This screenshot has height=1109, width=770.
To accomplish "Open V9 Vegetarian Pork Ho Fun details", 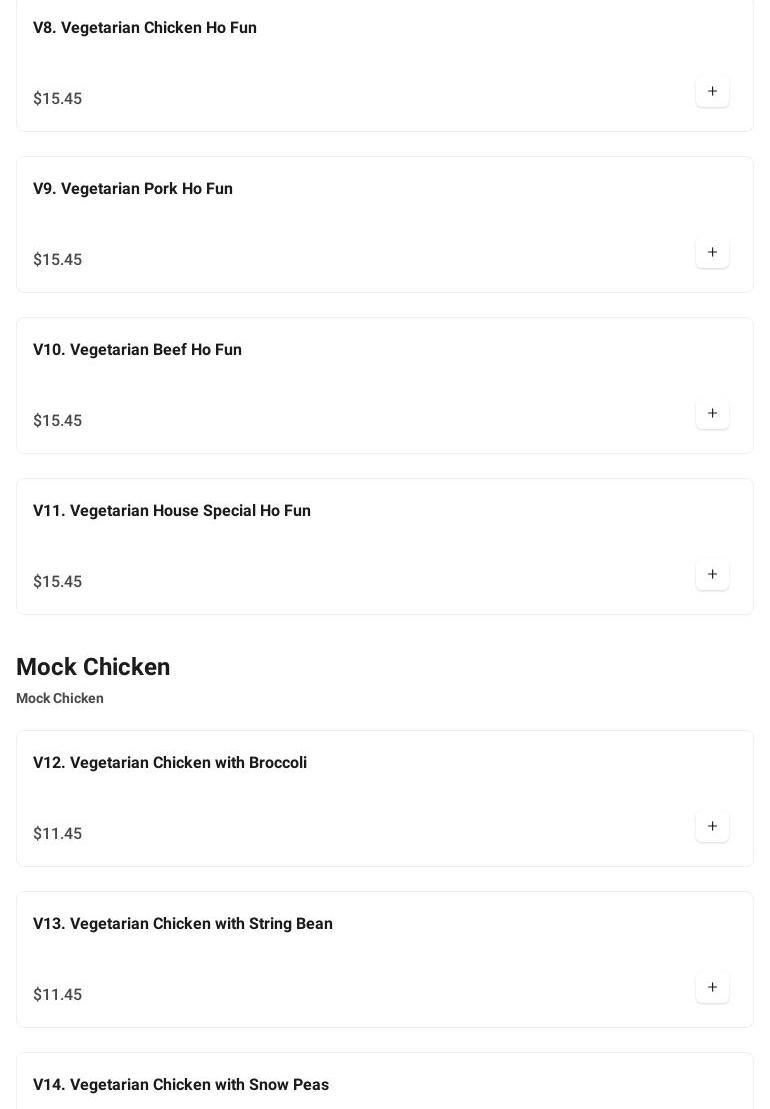I will [133, 189].
